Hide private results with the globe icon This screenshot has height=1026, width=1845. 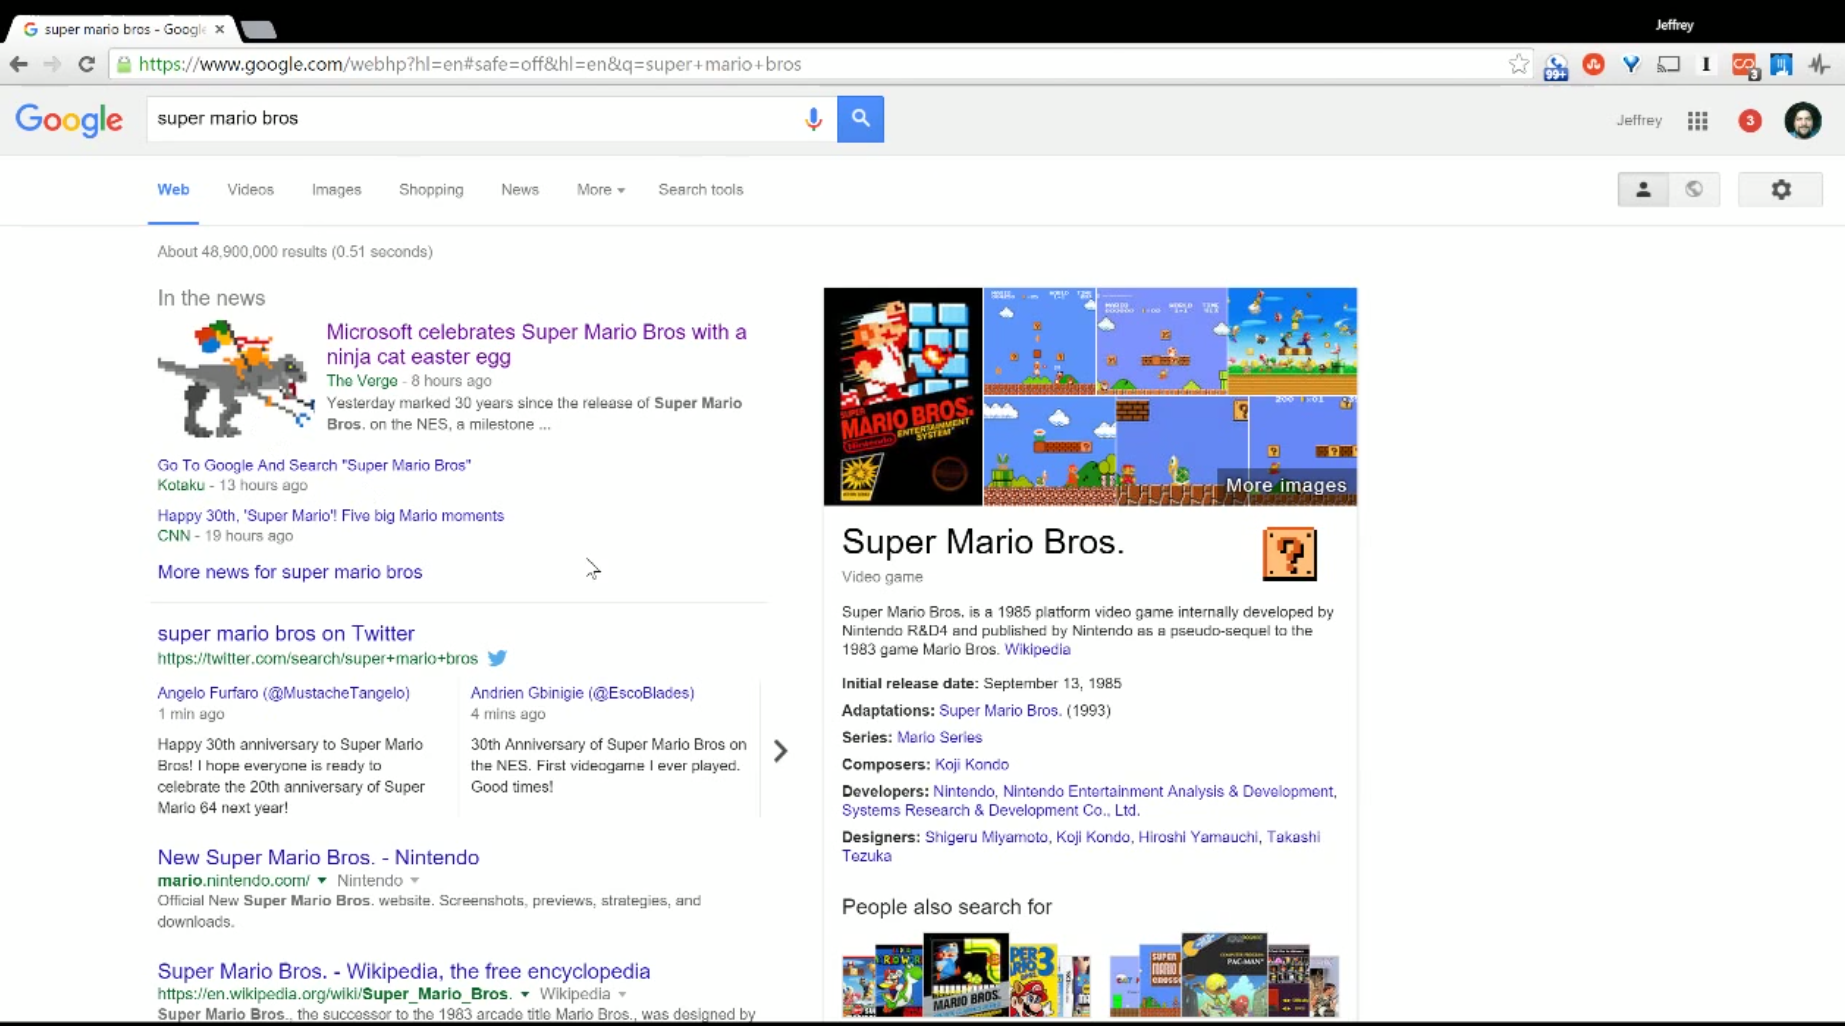click(x=1694, y=189)
